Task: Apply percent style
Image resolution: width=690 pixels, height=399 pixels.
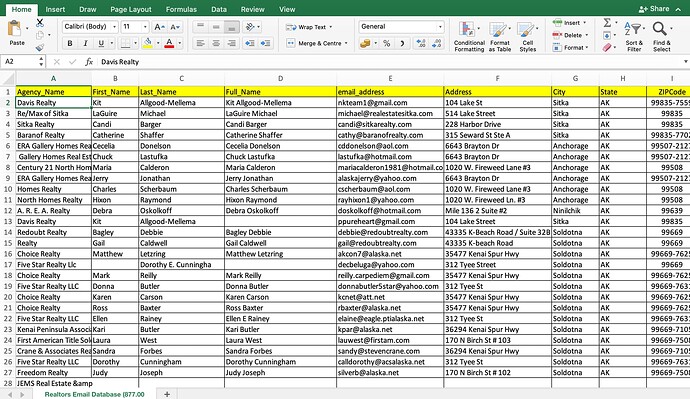Action: click(x=386, y=43)
